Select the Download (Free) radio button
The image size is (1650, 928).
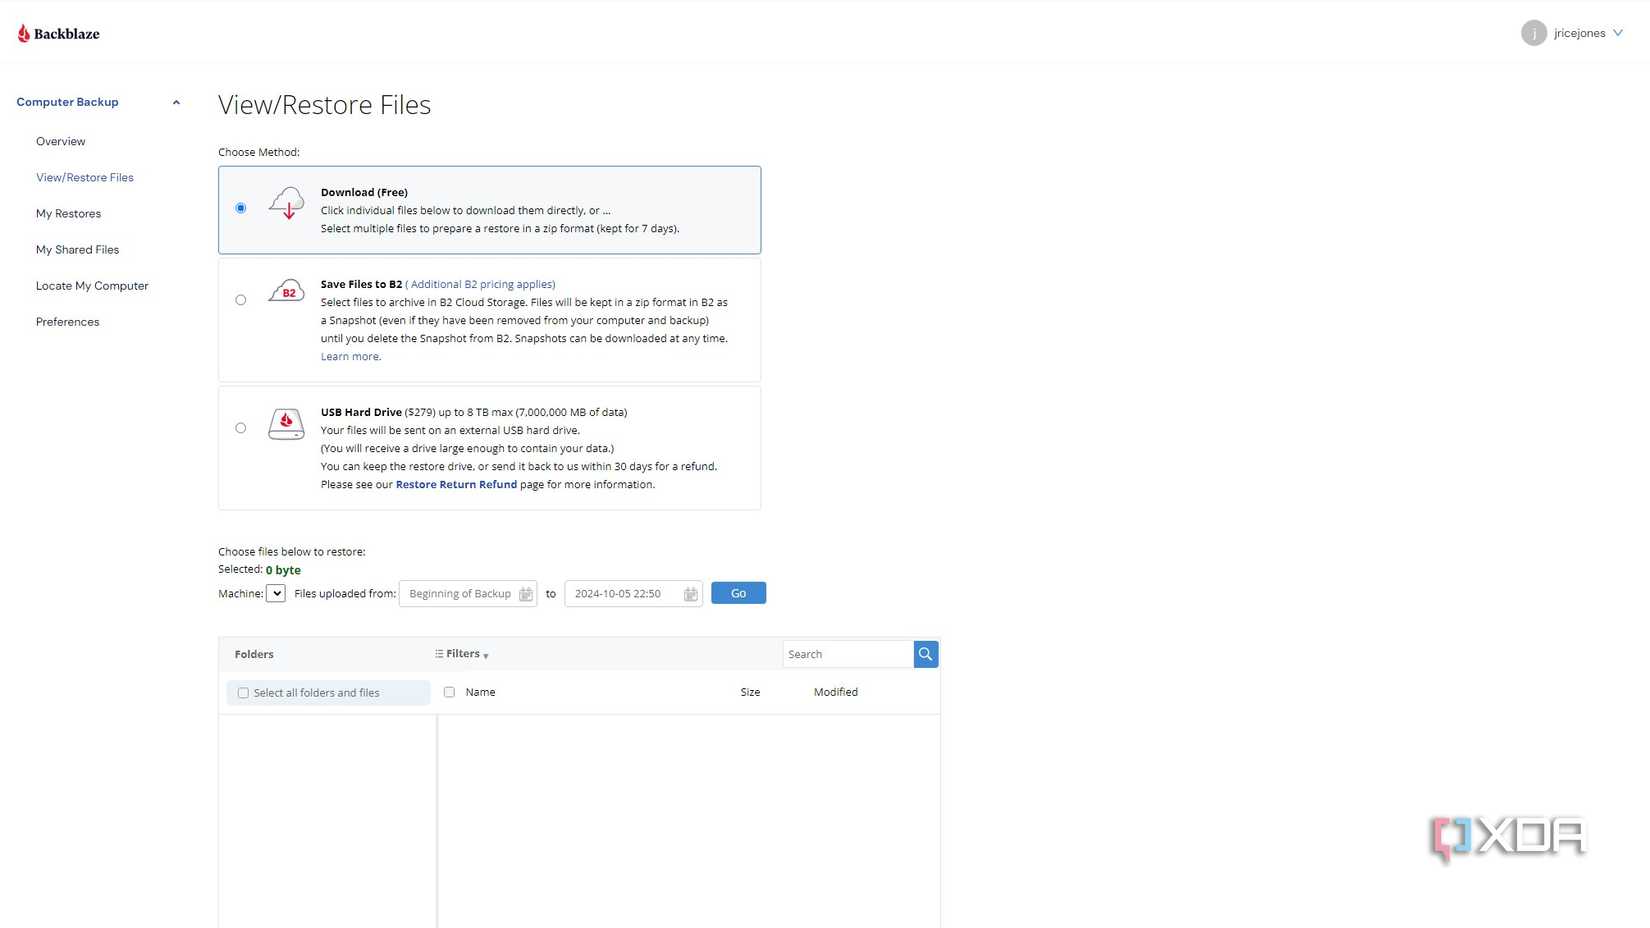click(x=240, y=208)
